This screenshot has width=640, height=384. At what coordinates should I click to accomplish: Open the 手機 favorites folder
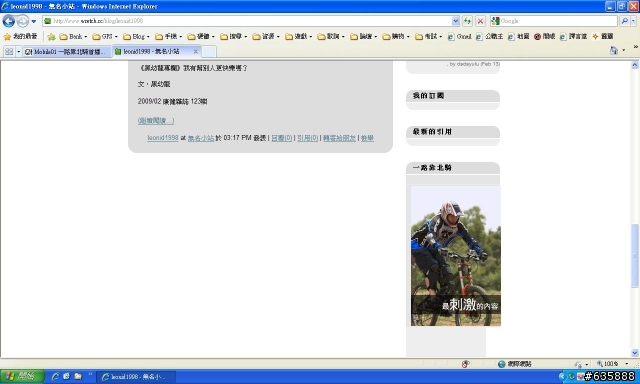(168, 37)
